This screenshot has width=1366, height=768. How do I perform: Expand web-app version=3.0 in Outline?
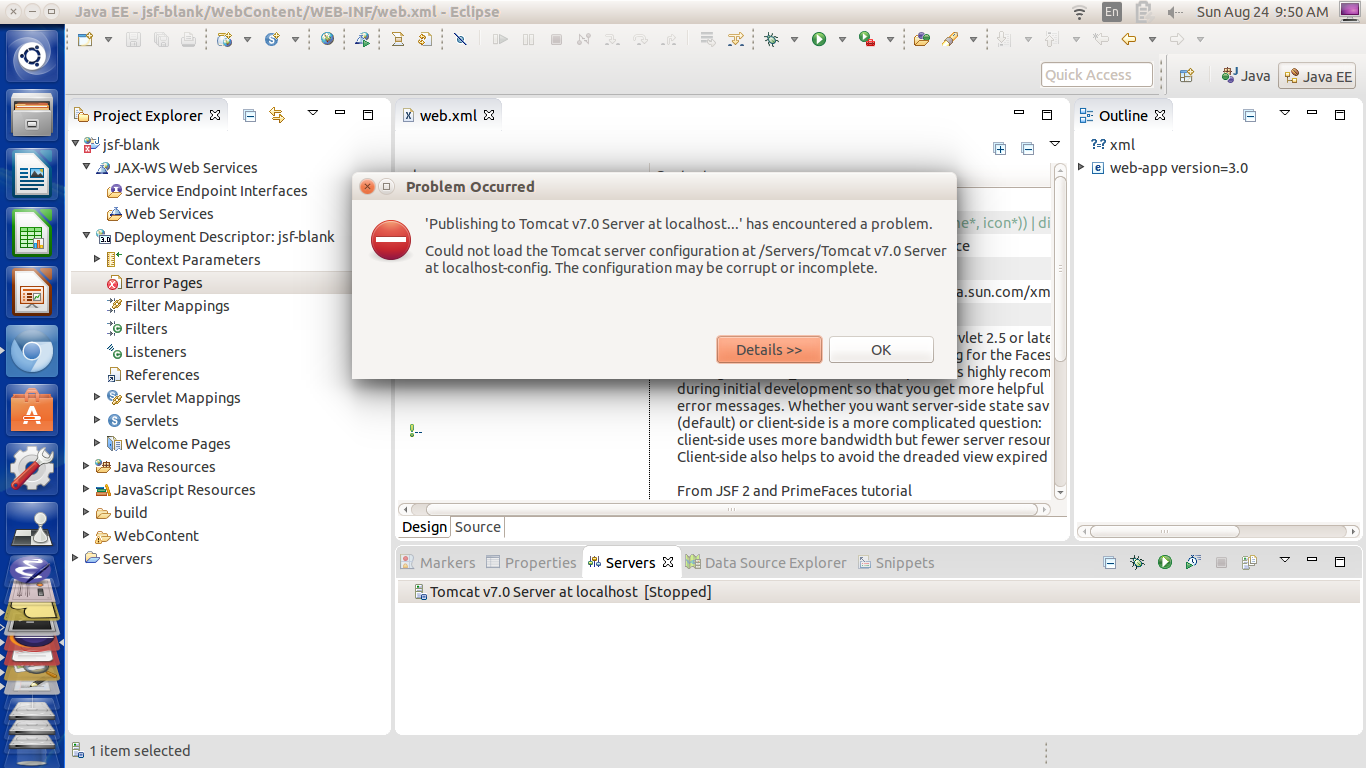(1082, 167)
